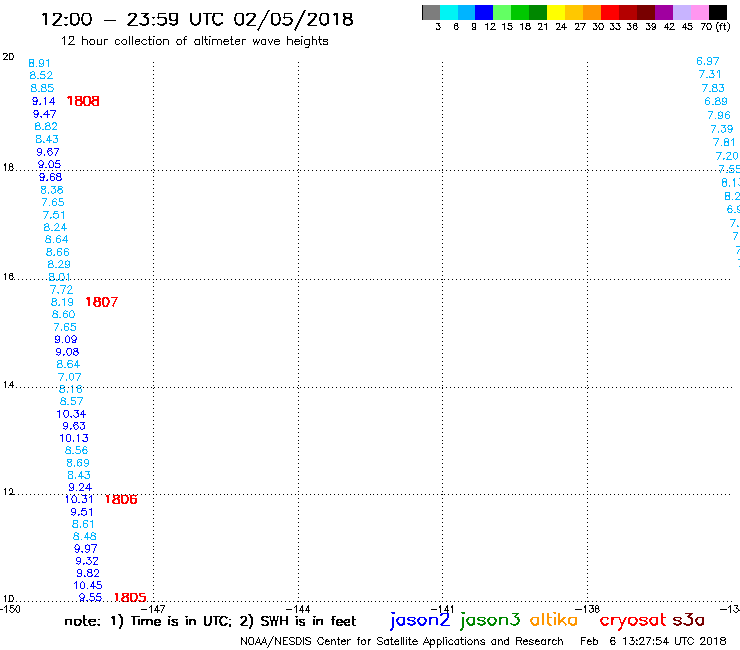The image size is (740, 650).
Task: Click the date range title 12:00 – 23:59 UTC
Action: coord(197,19)
